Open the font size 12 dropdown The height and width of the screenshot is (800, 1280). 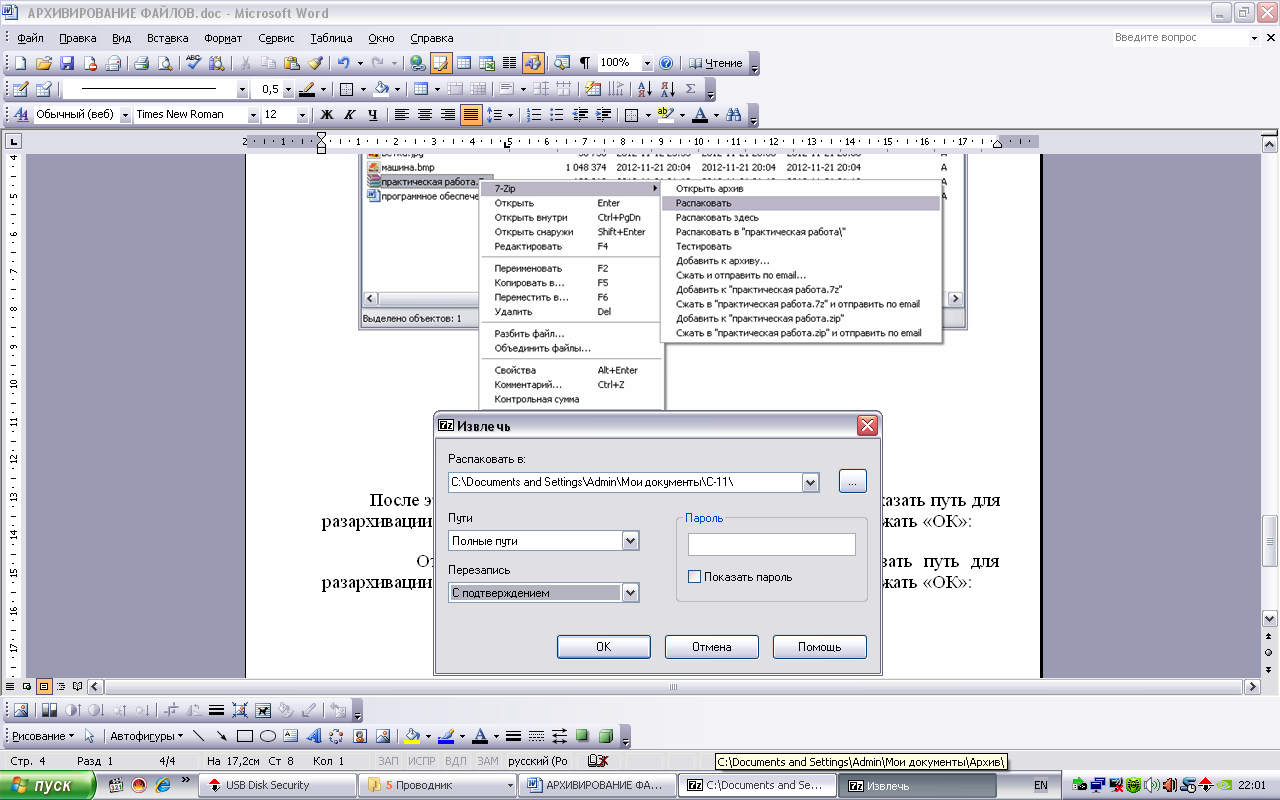(302, 115)
